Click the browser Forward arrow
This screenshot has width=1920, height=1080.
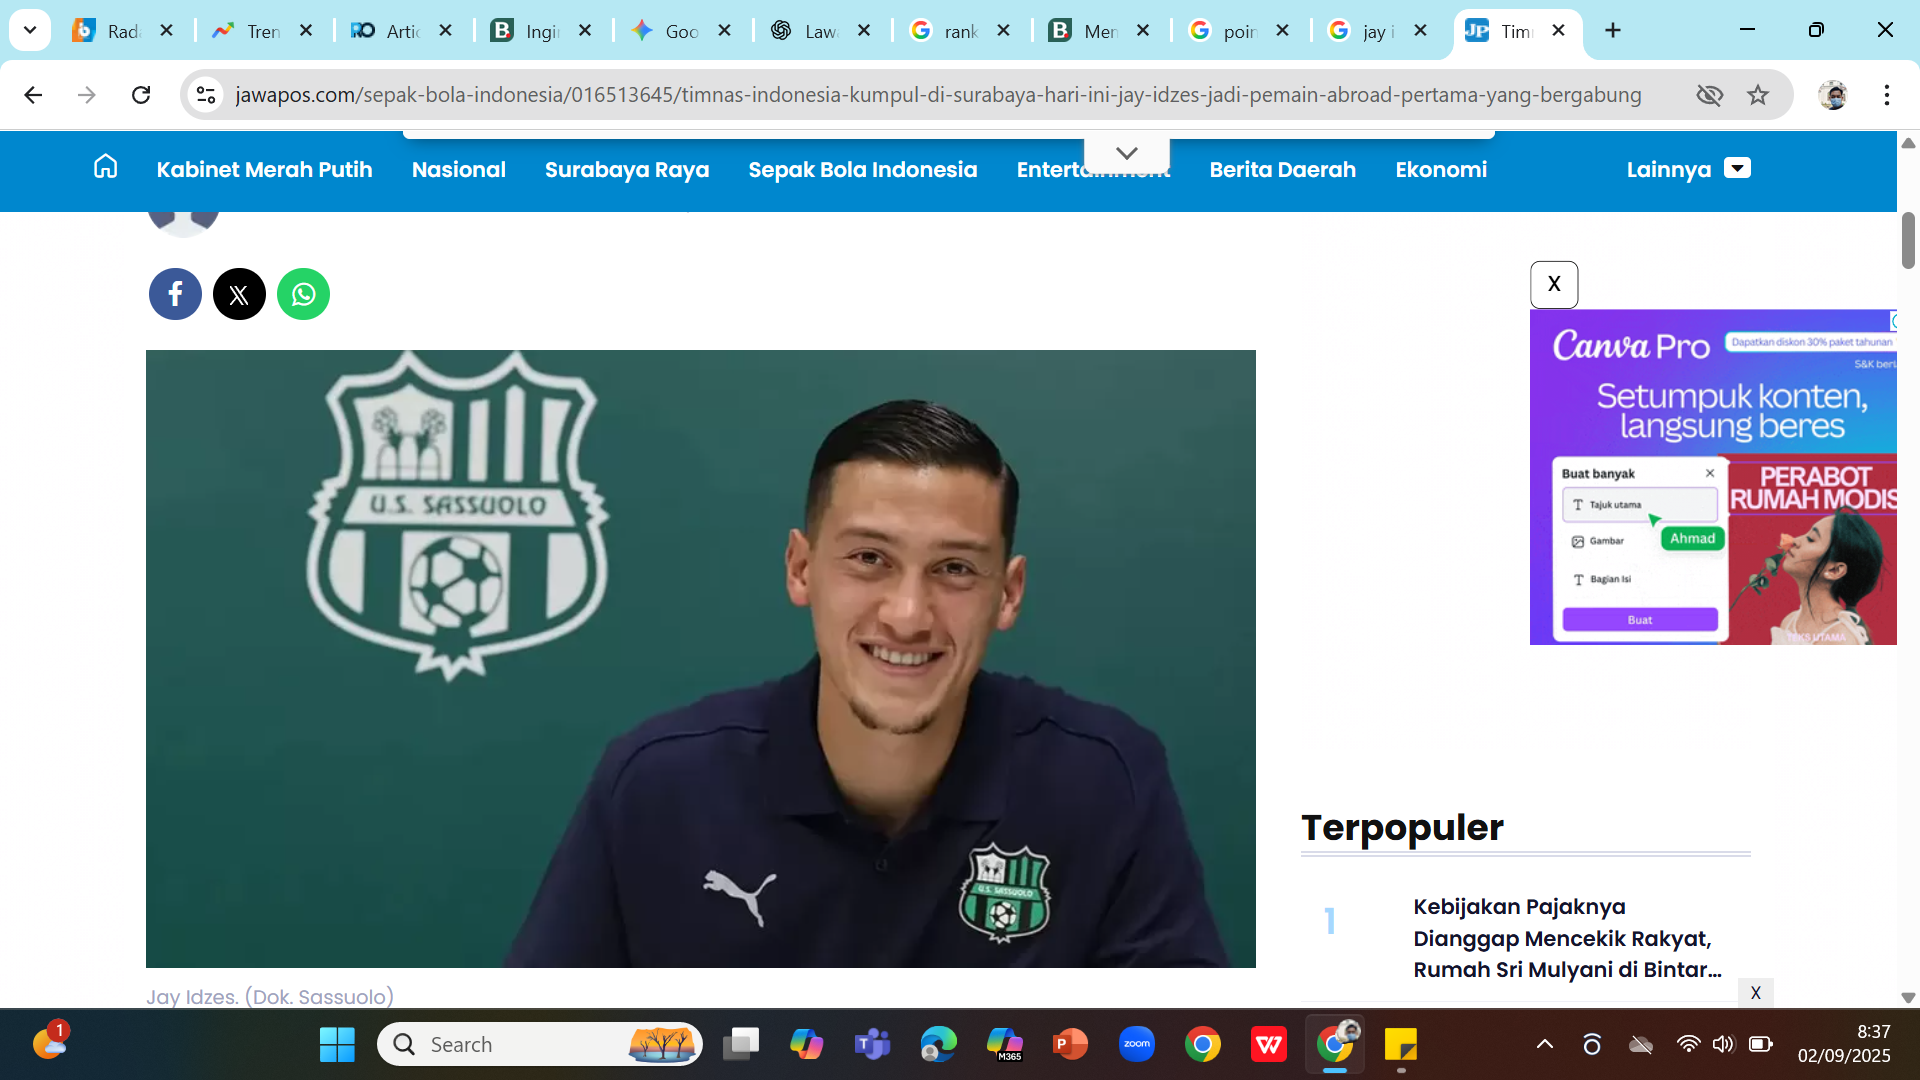pos(87,95)
